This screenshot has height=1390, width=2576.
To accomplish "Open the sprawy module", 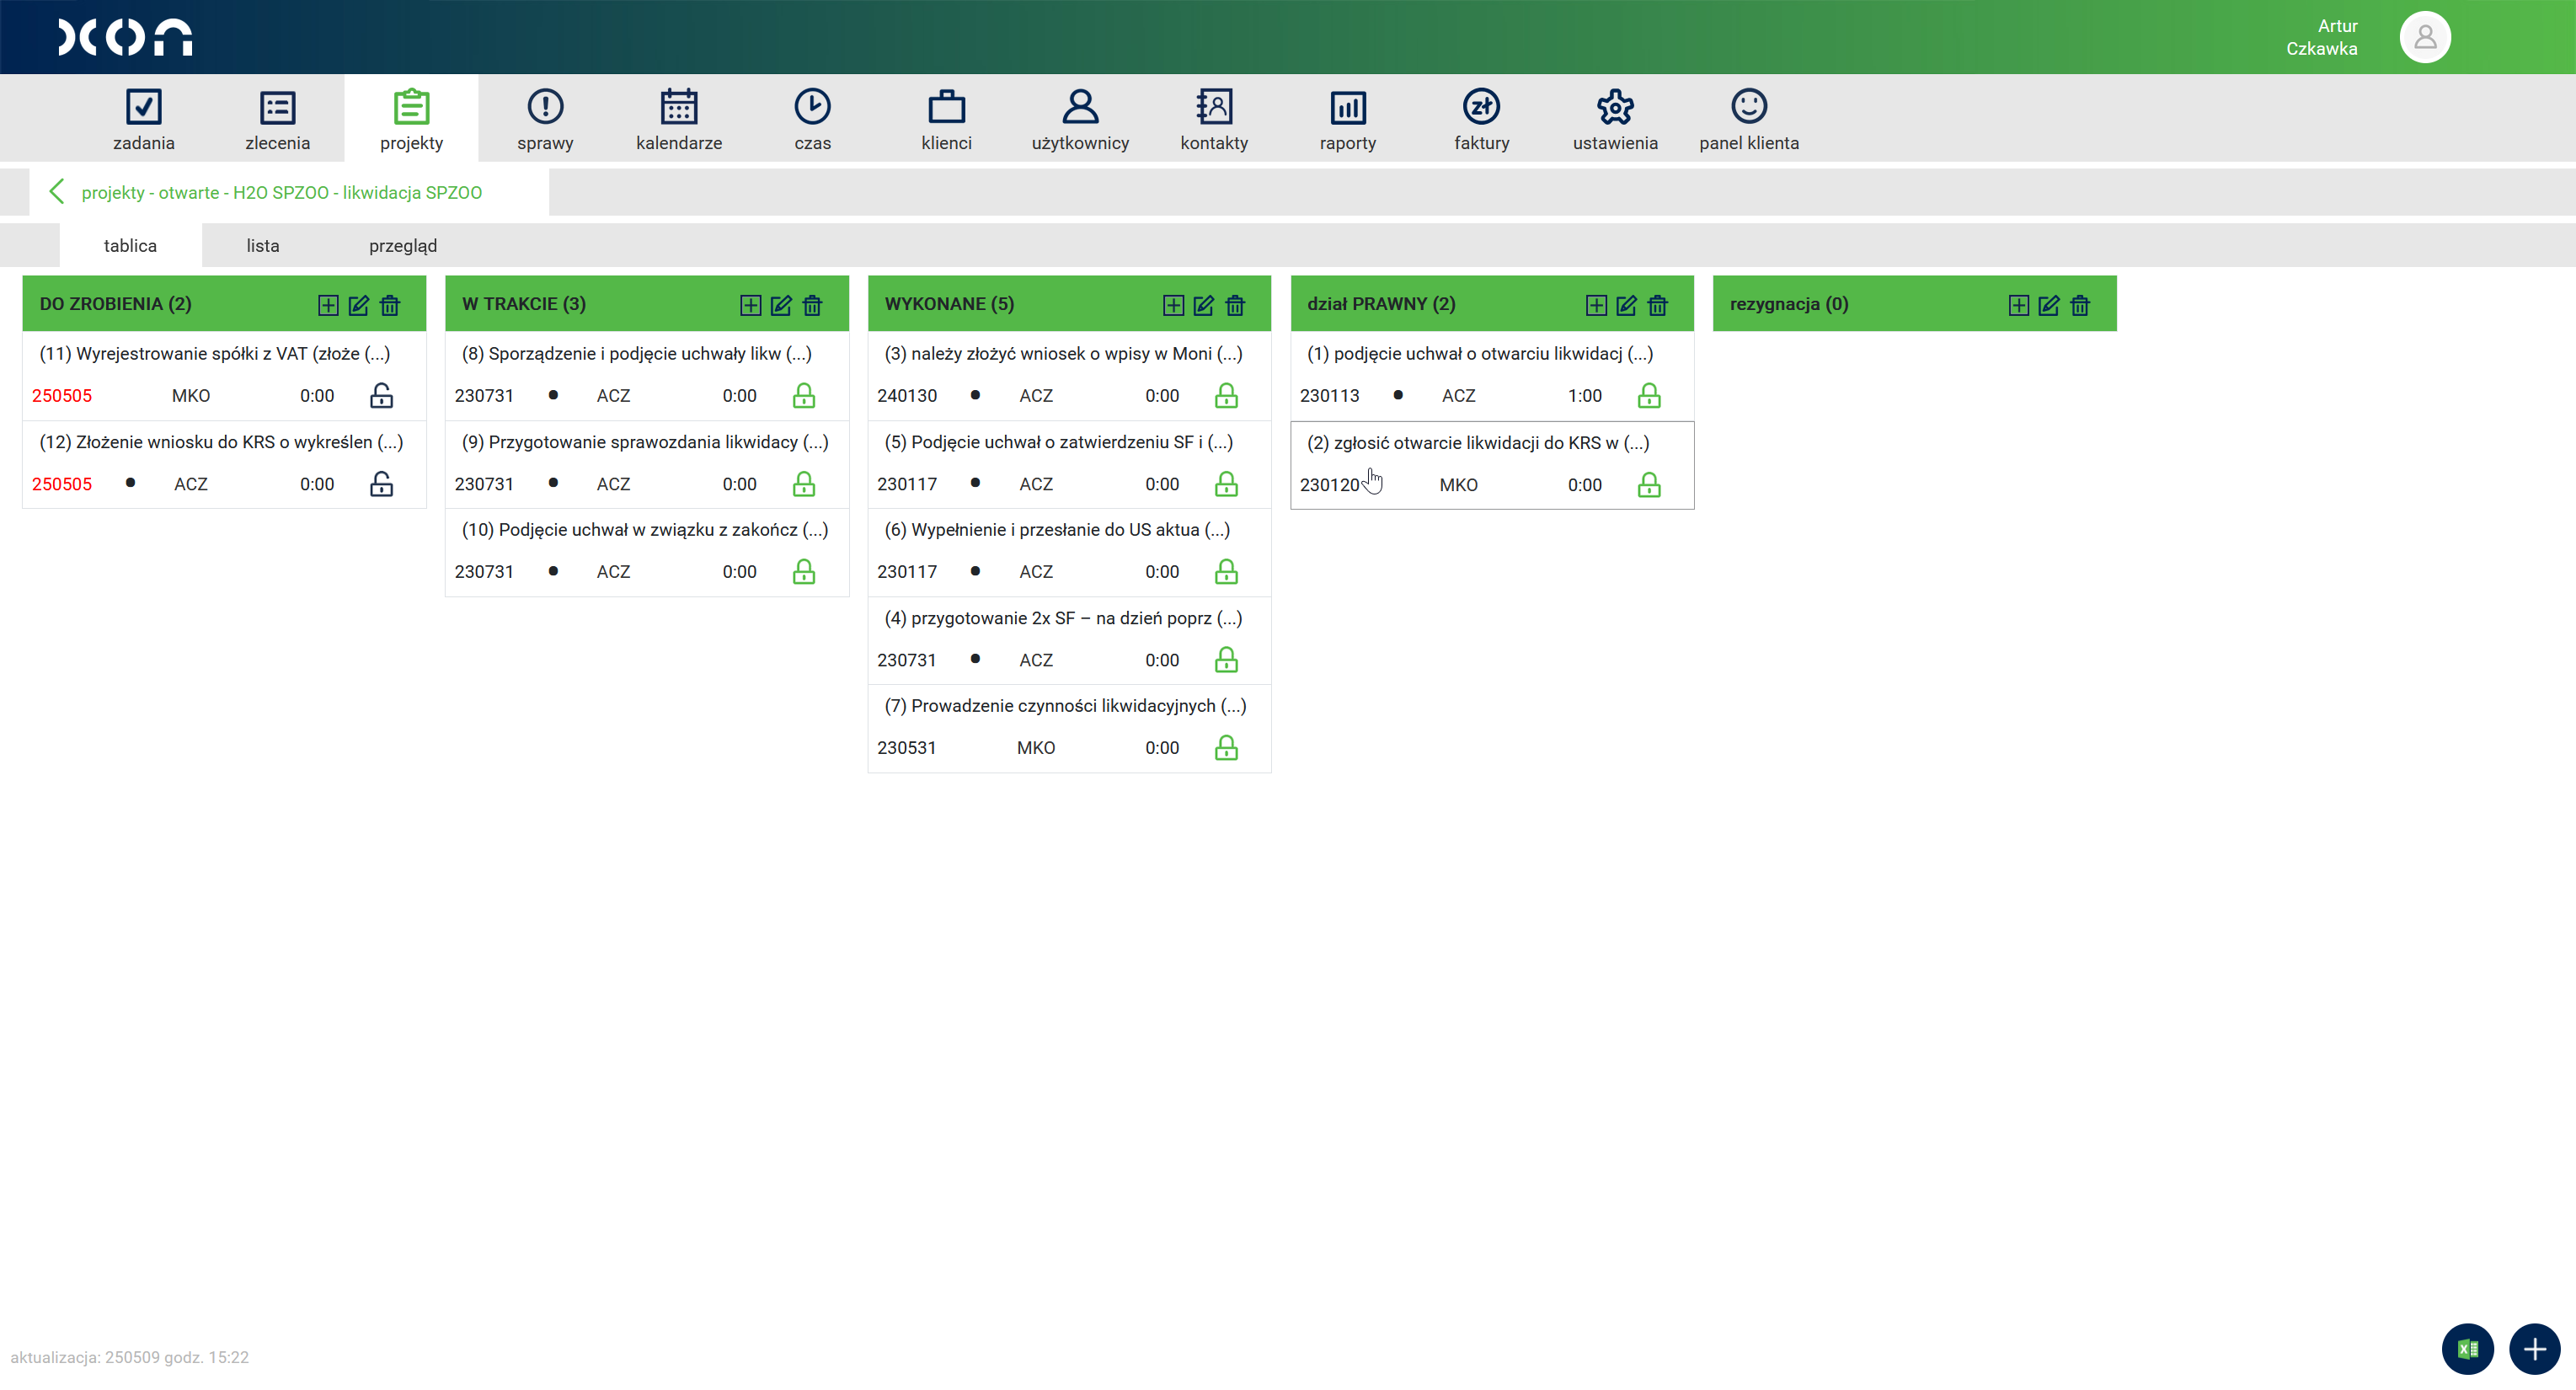I will (545, 119).
